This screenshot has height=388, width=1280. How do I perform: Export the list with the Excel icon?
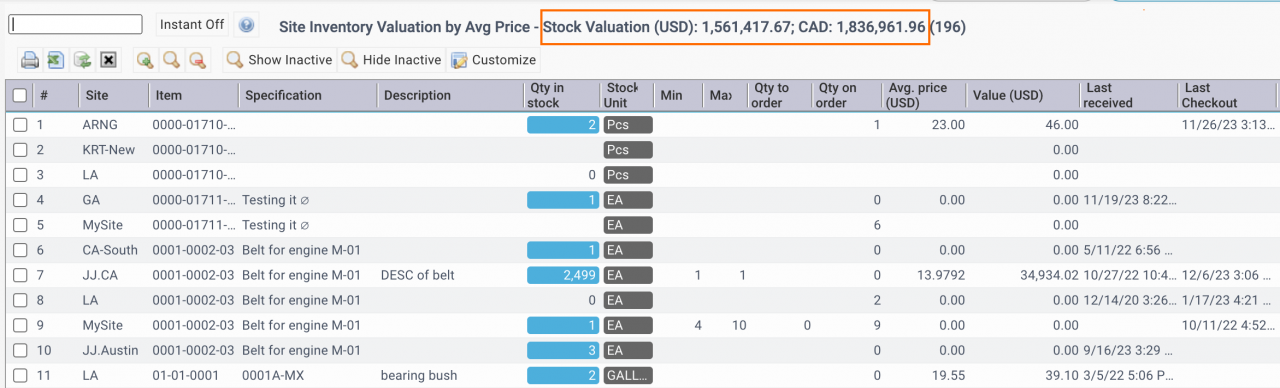[x=56, y=60]
